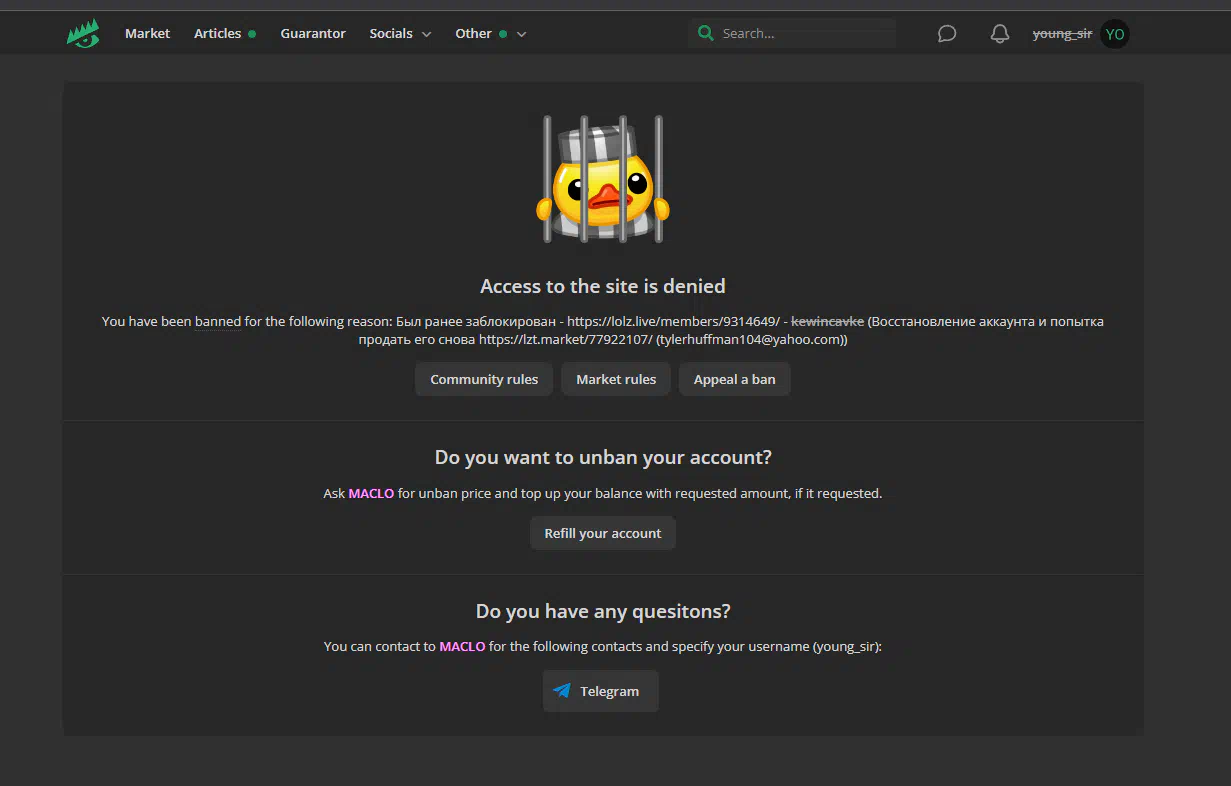This screenshot has width=1231, height=786.
Task: Click the underlined word banned
Action: tap(218, 321)
